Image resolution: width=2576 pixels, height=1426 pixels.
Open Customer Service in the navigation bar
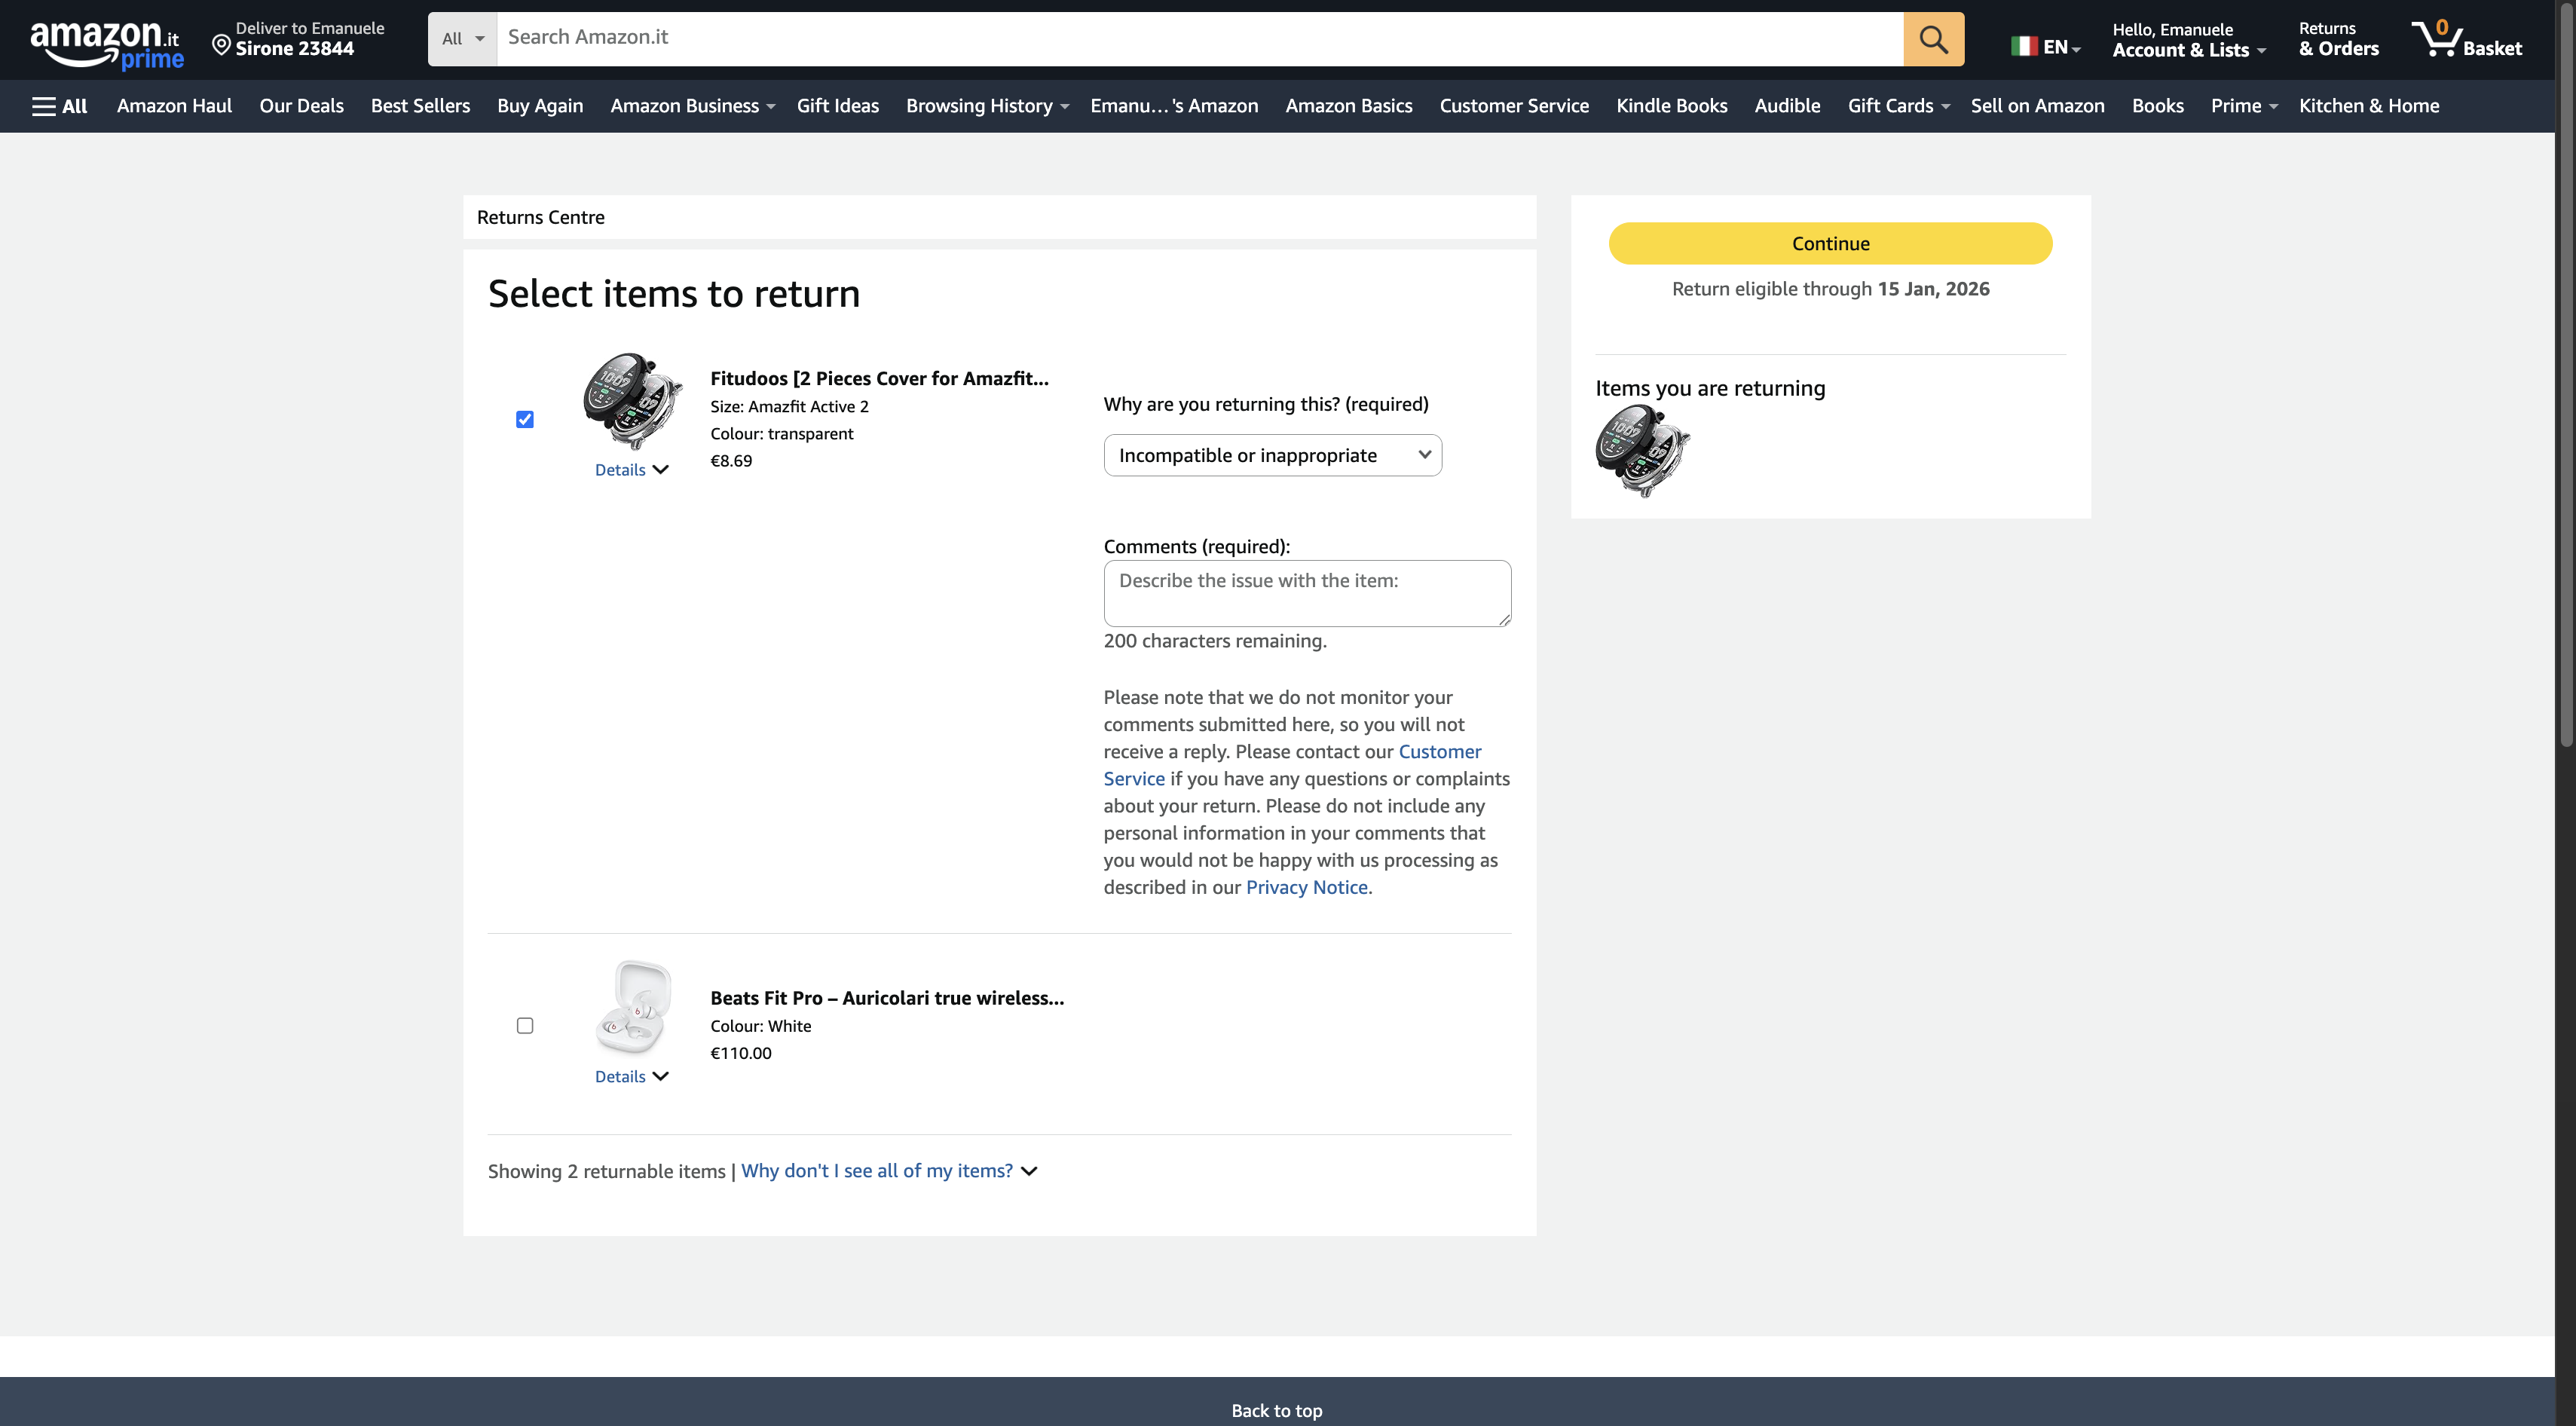pyautogui.click(x=1513, y=106)
